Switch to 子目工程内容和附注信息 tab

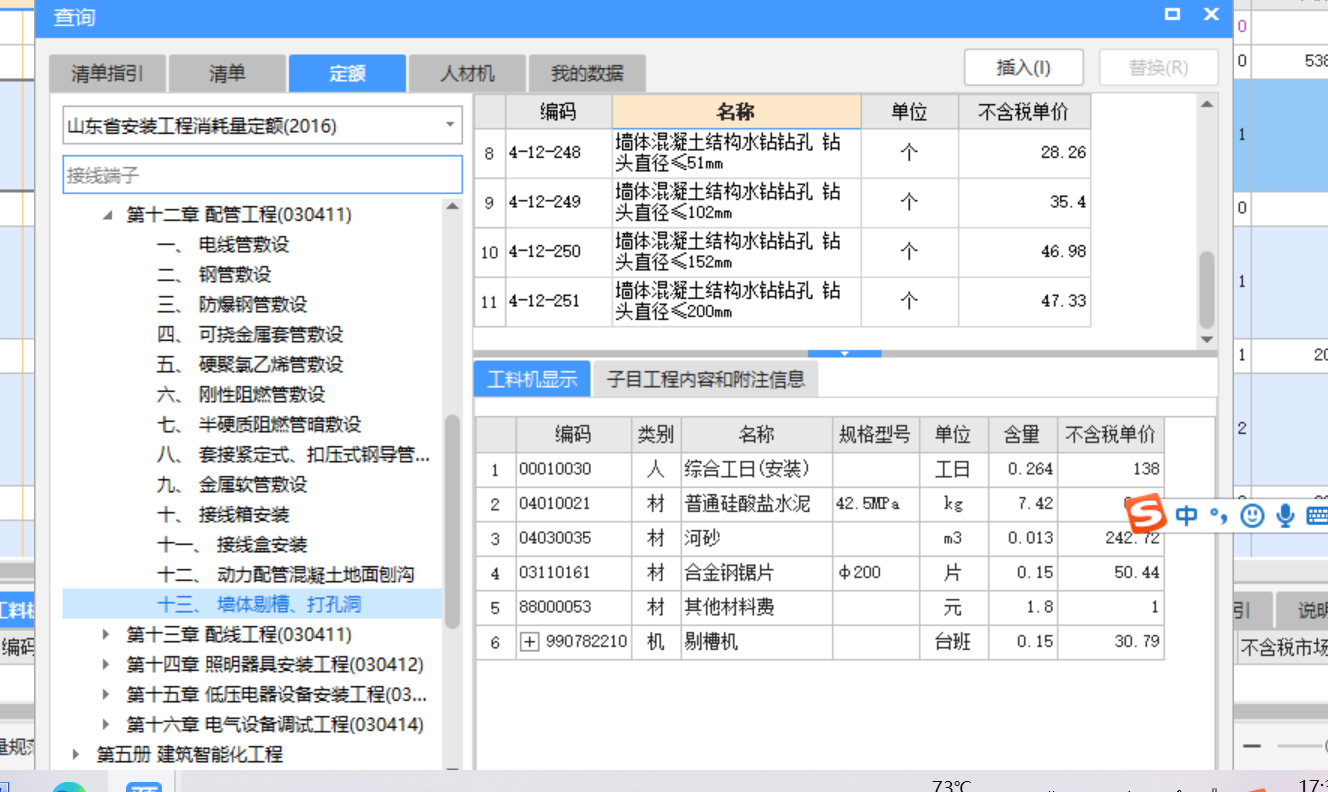[706, 379]
